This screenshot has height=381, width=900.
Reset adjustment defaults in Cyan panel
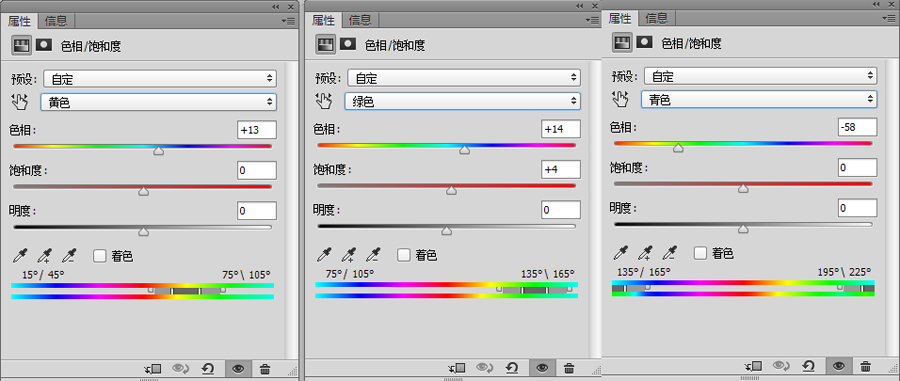point(809,366)
